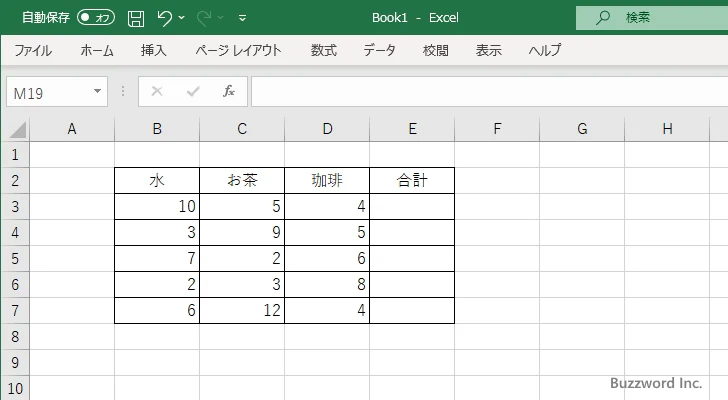Viewport: 728px width, 400px height.
Task: Select cell C4 containing 9
Action: point(242,232)
